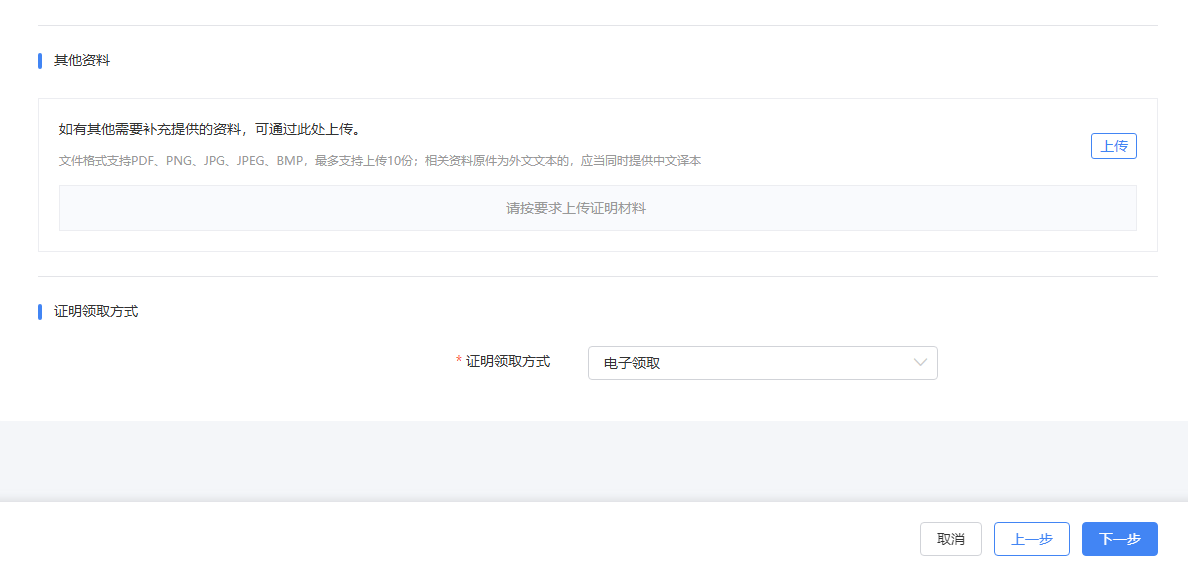Select the 电子领取 combo box field

[762, 363]
